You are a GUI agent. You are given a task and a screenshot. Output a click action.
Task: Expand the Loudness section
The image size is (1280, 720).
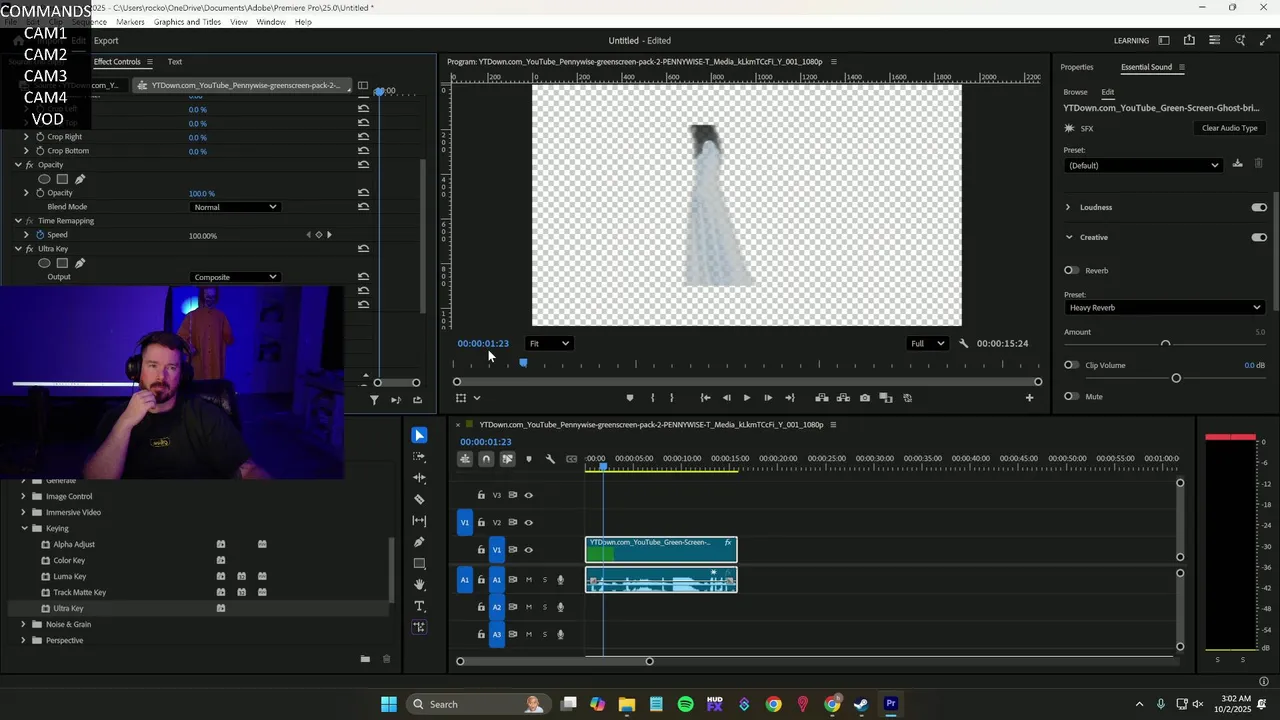click(x=1068, y=208)
